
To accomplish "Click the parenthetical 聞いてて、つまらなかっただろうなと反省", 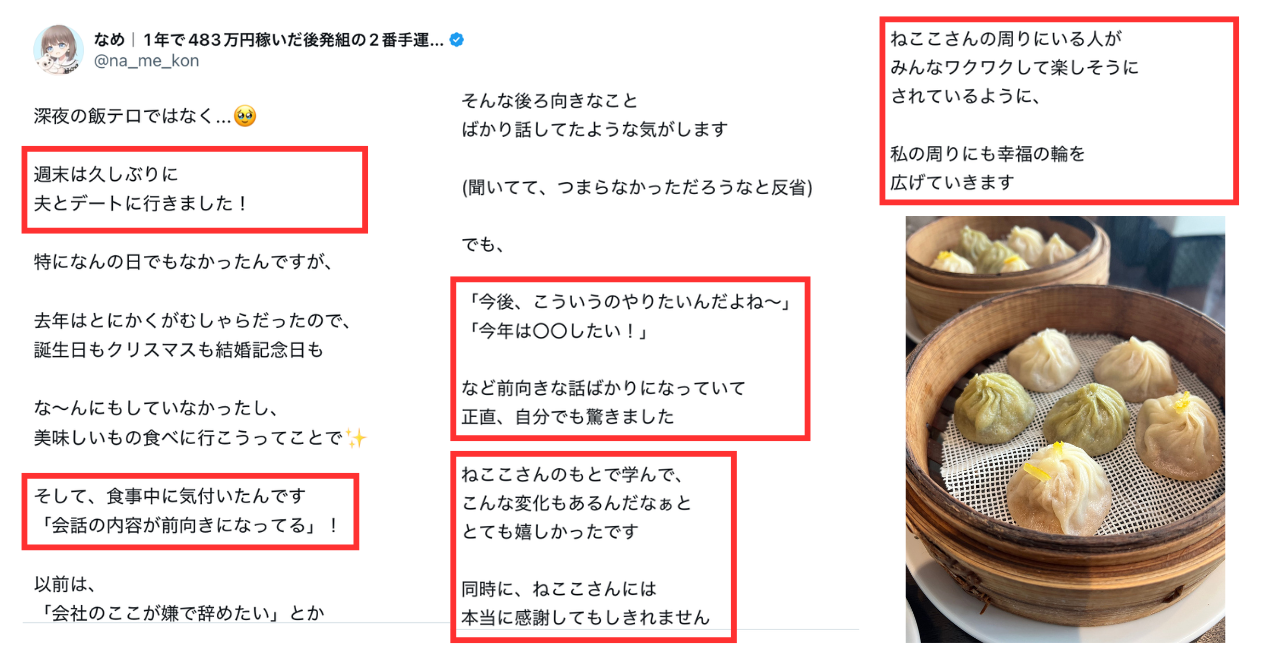I will click(x=637, y=187).
